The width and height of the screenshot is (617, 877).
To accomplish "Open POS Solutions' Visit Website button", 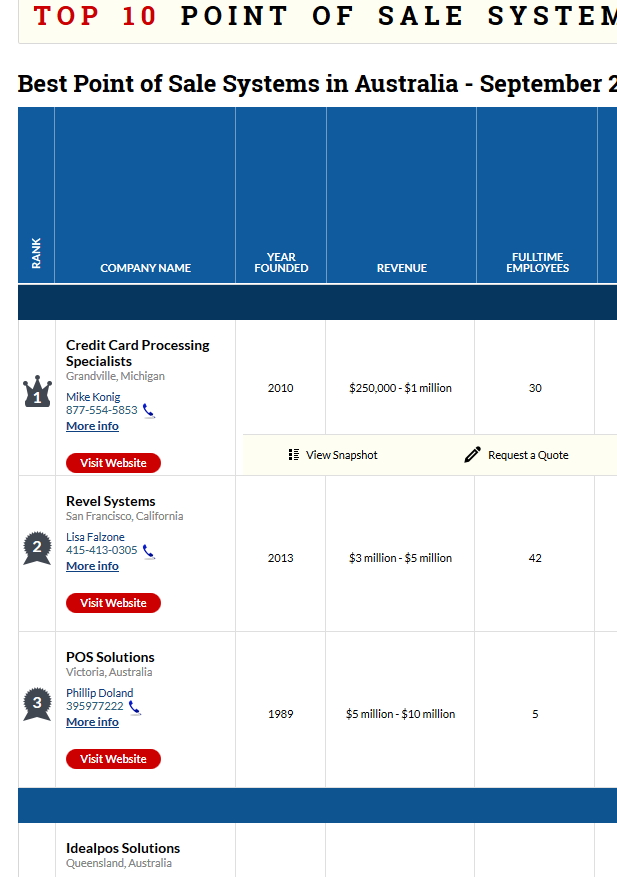I will pos(113,759).
